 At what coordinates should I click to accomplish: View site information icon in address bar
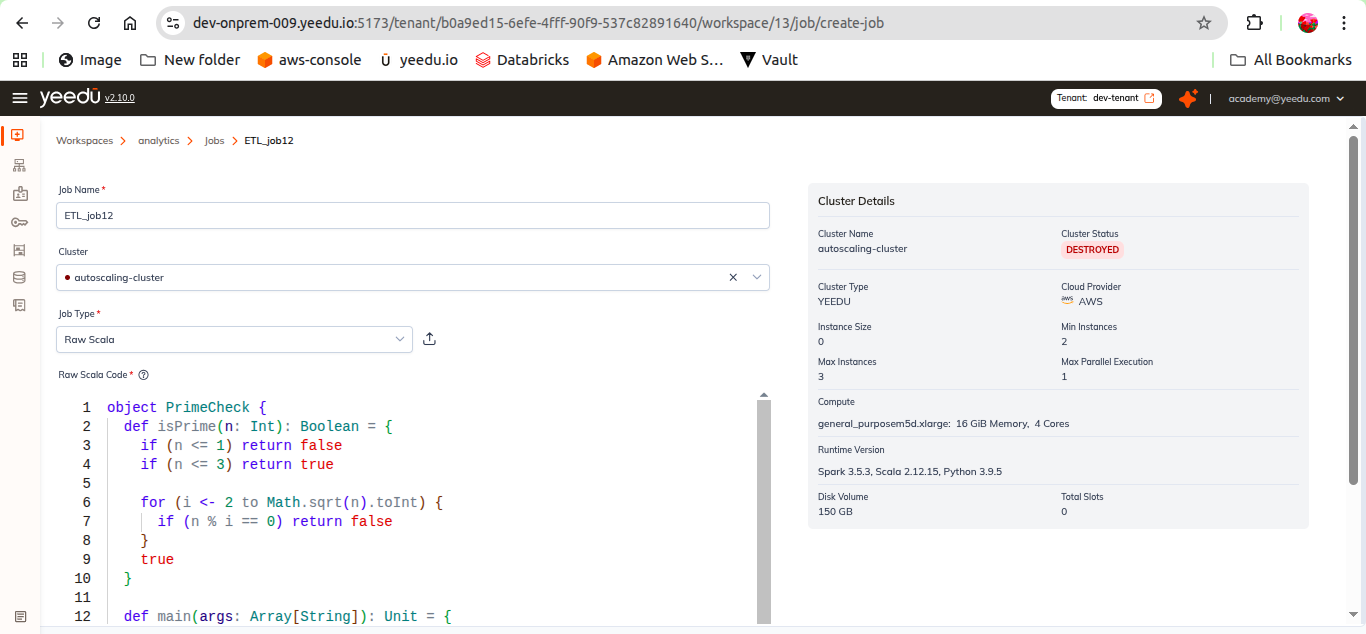click(x=173, y=23)
